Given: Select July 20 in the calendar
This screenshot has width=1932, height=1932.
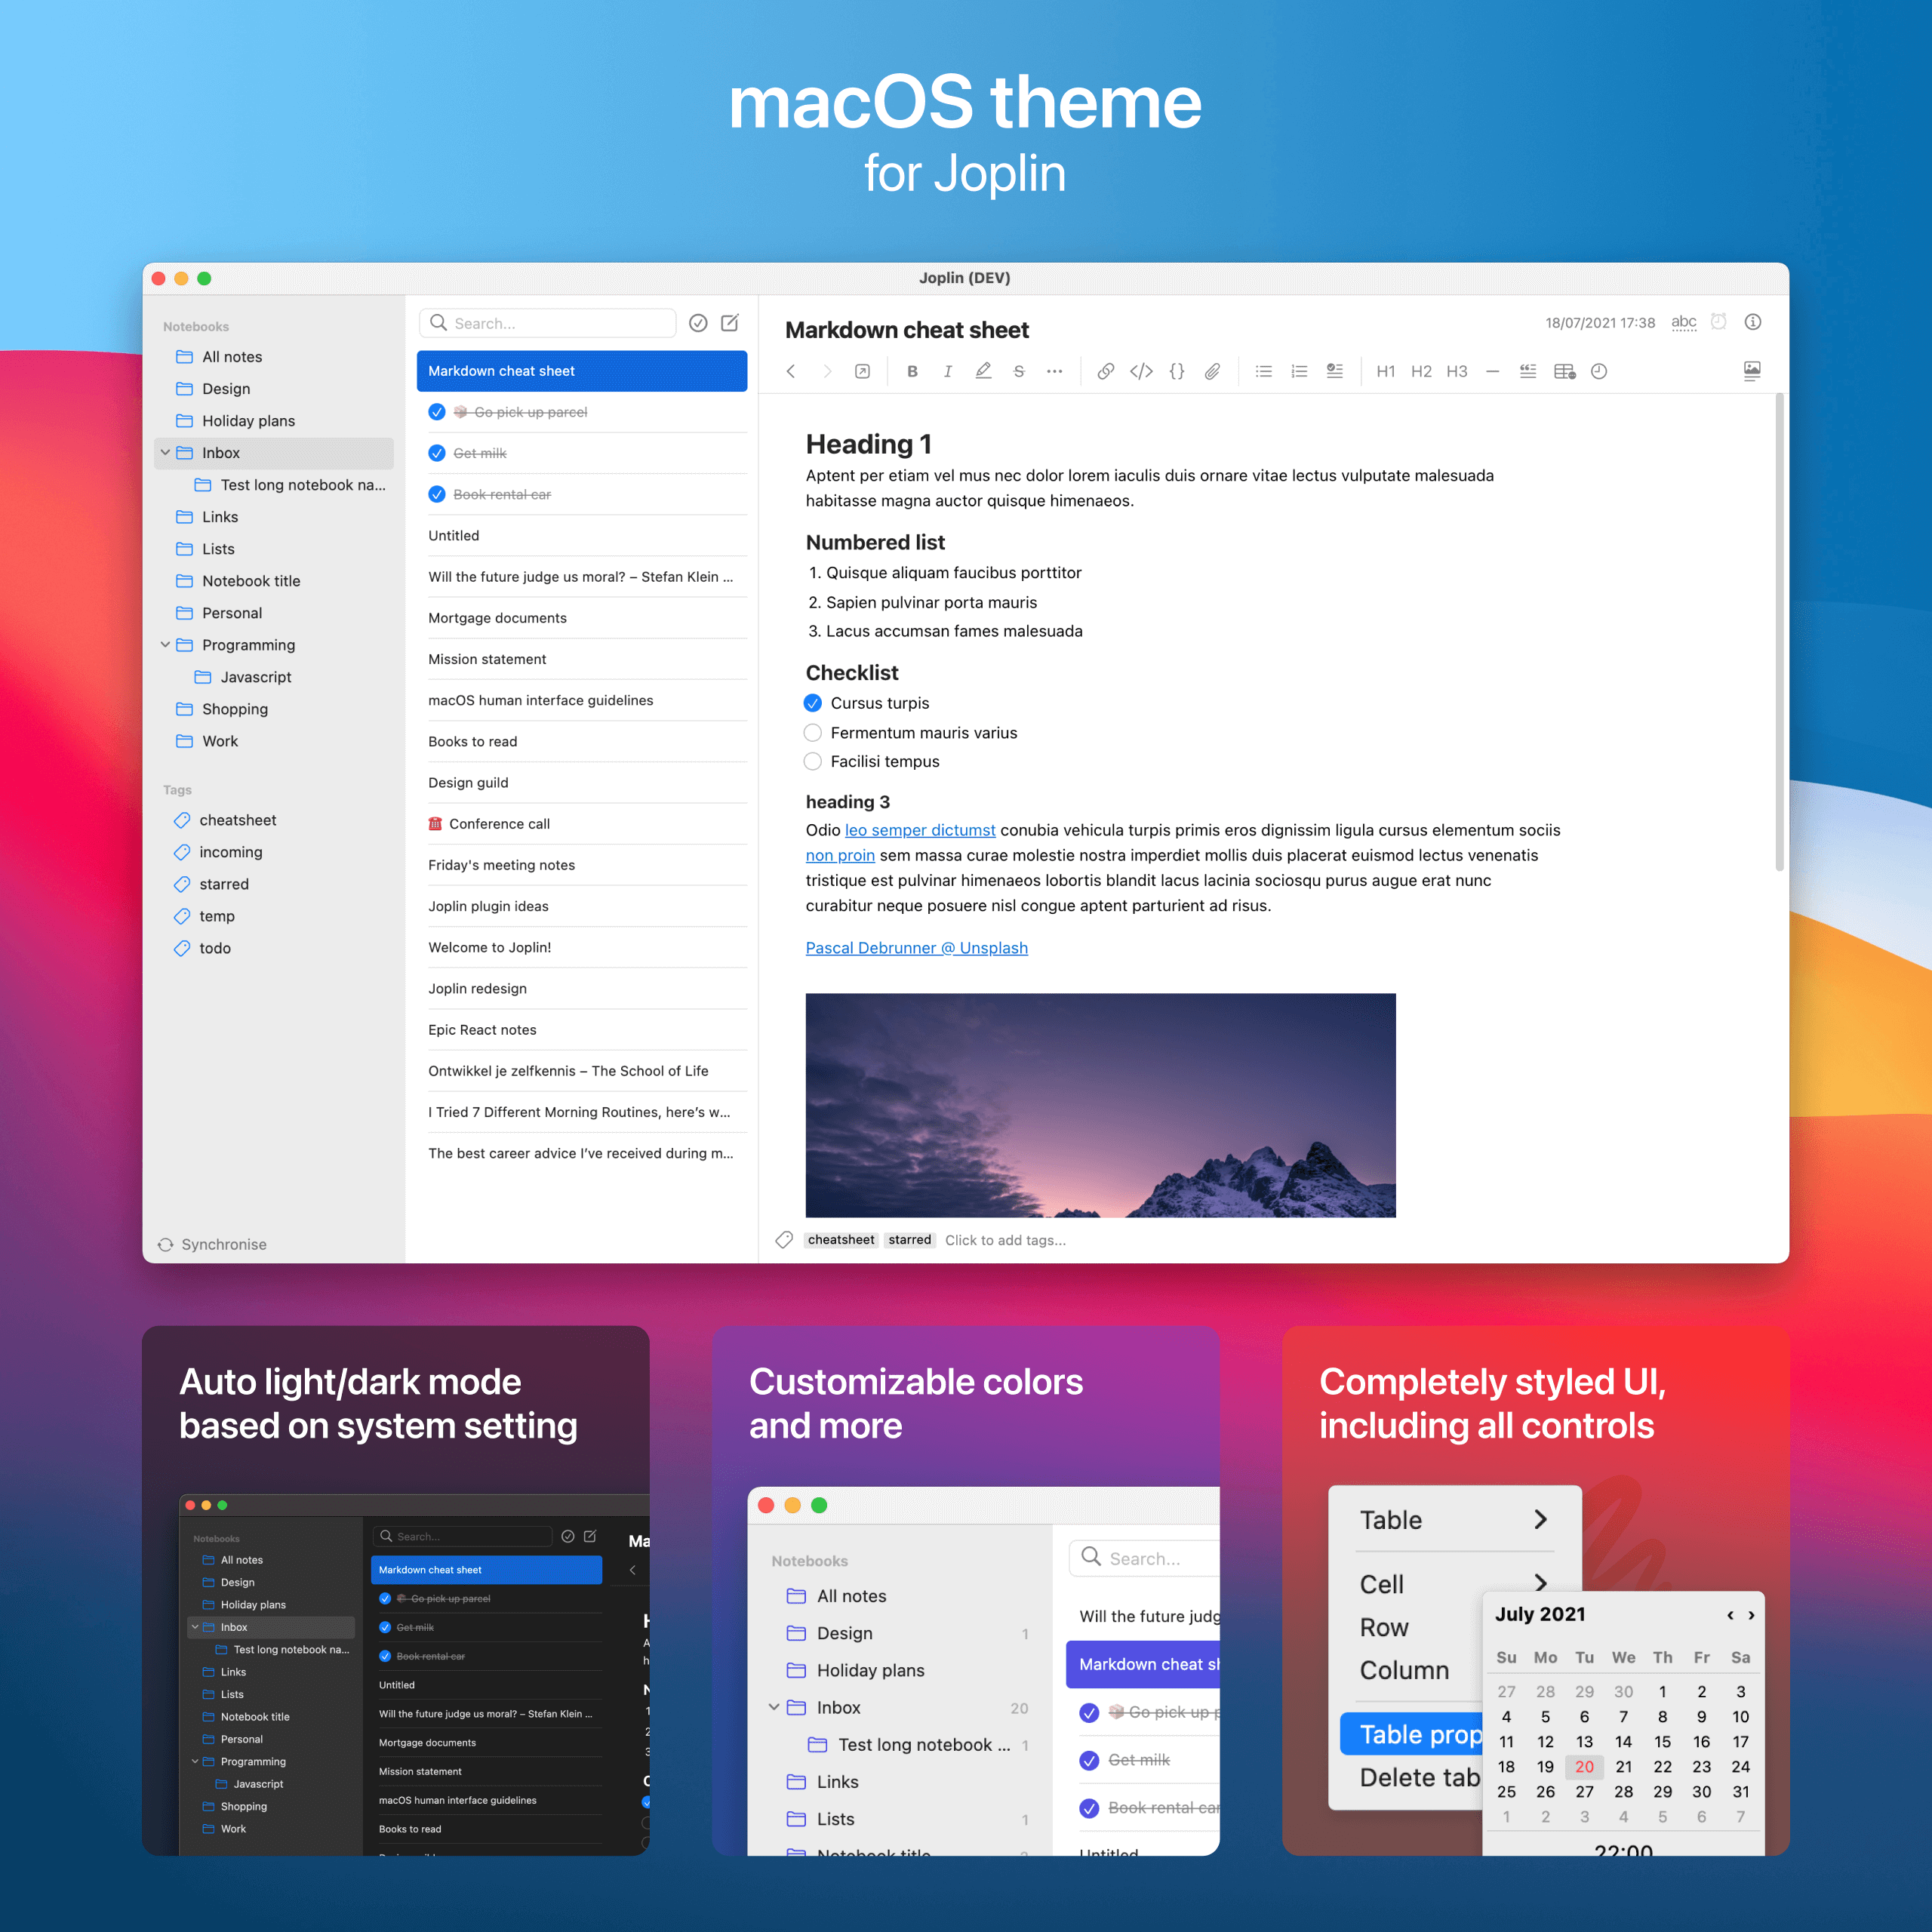Looking at the screenshot, I should (x=1584, y=1767).
